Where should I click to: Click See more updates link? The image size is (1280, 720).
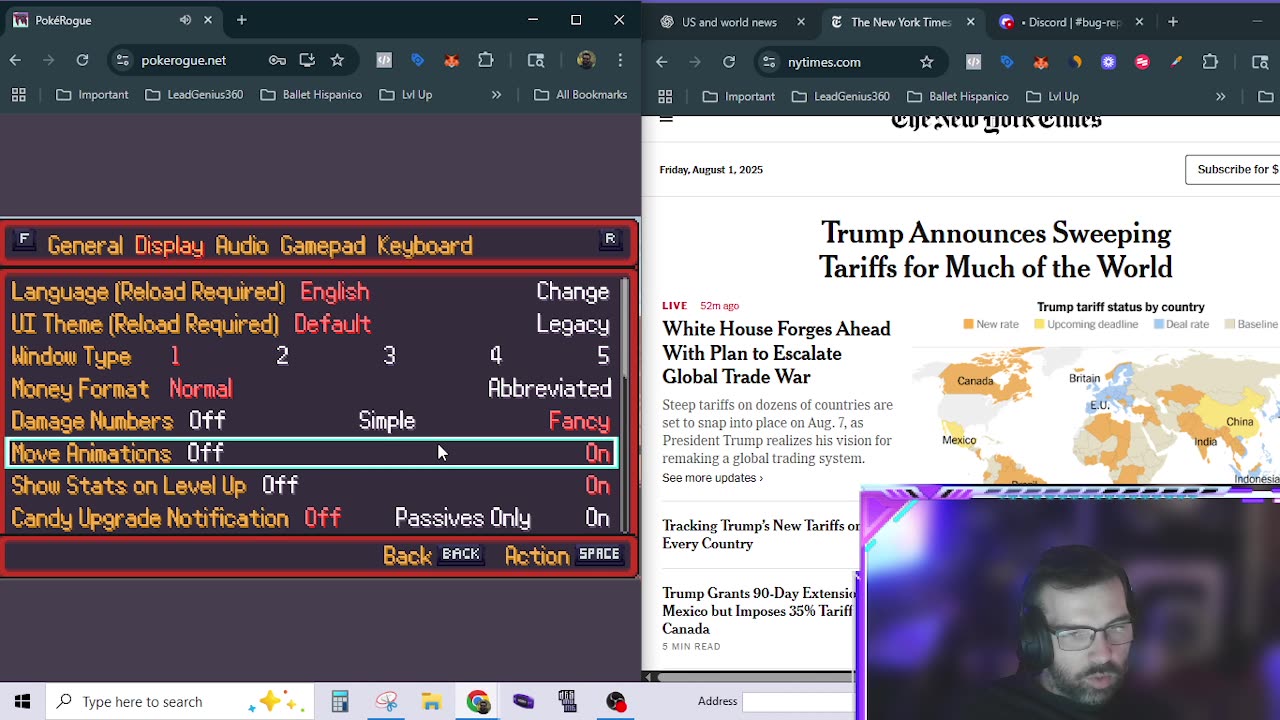tap(712, 478)
